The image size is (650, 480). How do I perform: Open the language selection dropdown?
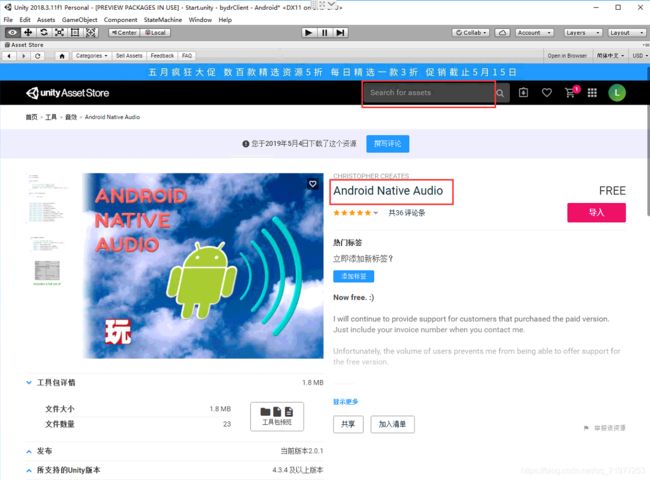click(x=610, y=56)
